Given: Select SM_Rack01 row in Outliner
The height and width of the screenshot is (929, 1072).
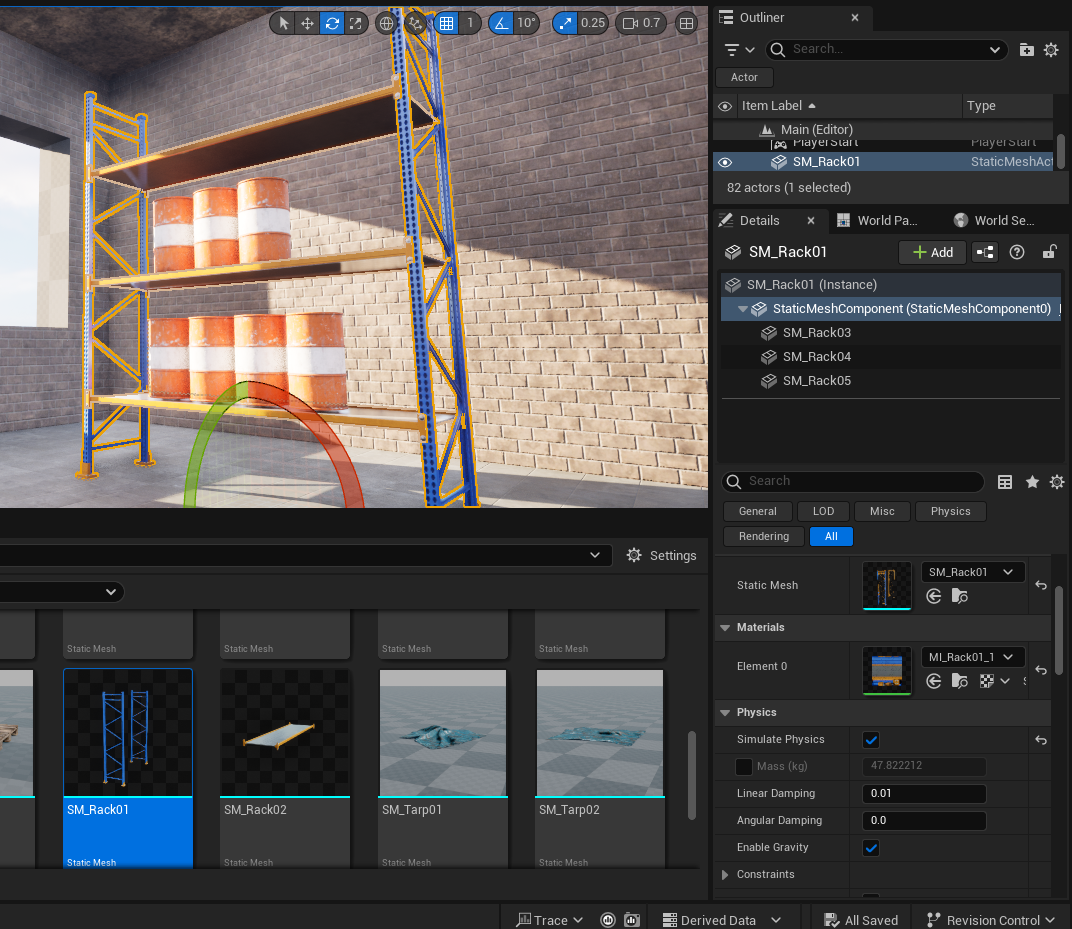Looking at the screenshot, I should [883, 162].
